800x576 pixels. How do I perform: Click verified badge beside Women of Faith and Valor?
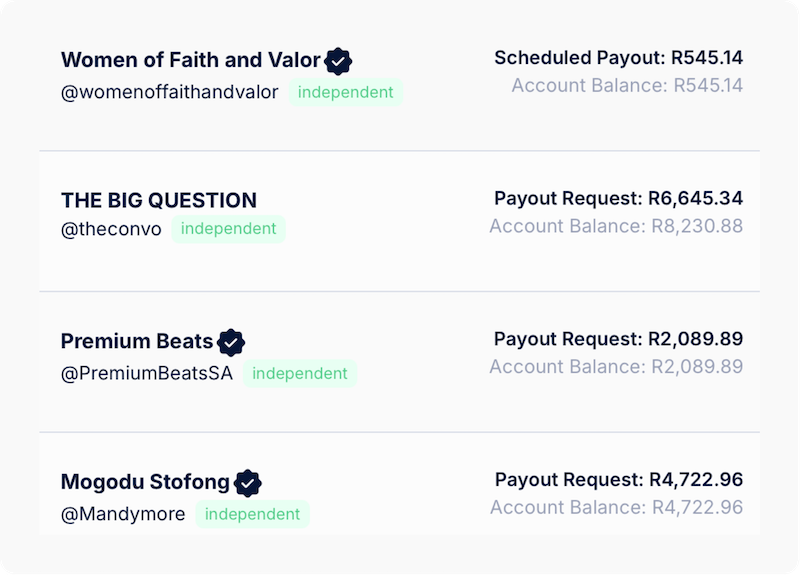(338, 61)
